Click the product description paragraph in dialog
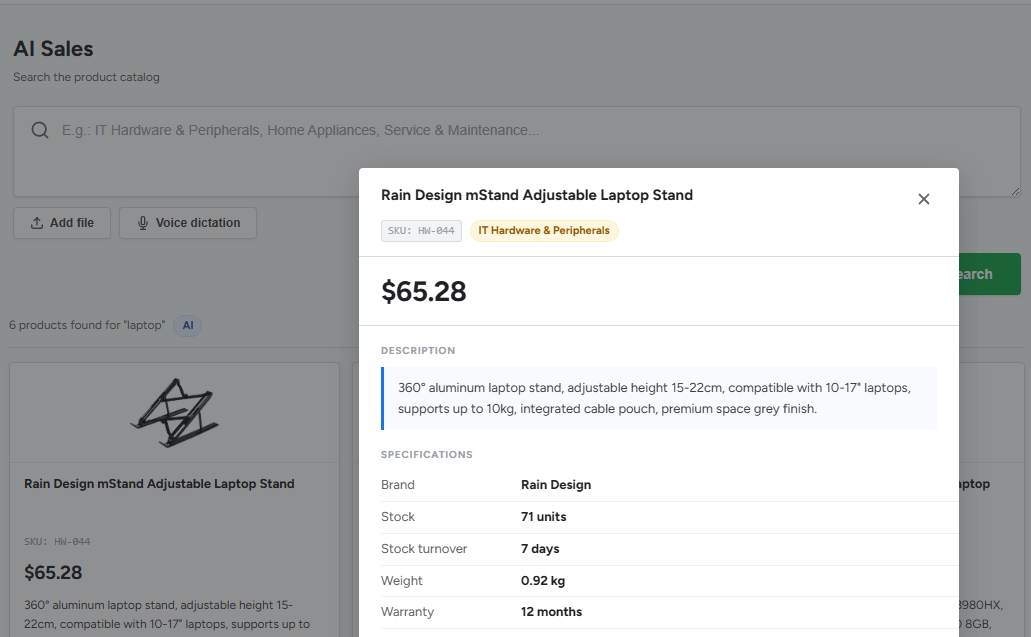The height and width of the screenshot is (637, 1031). [x=659, y=398]
